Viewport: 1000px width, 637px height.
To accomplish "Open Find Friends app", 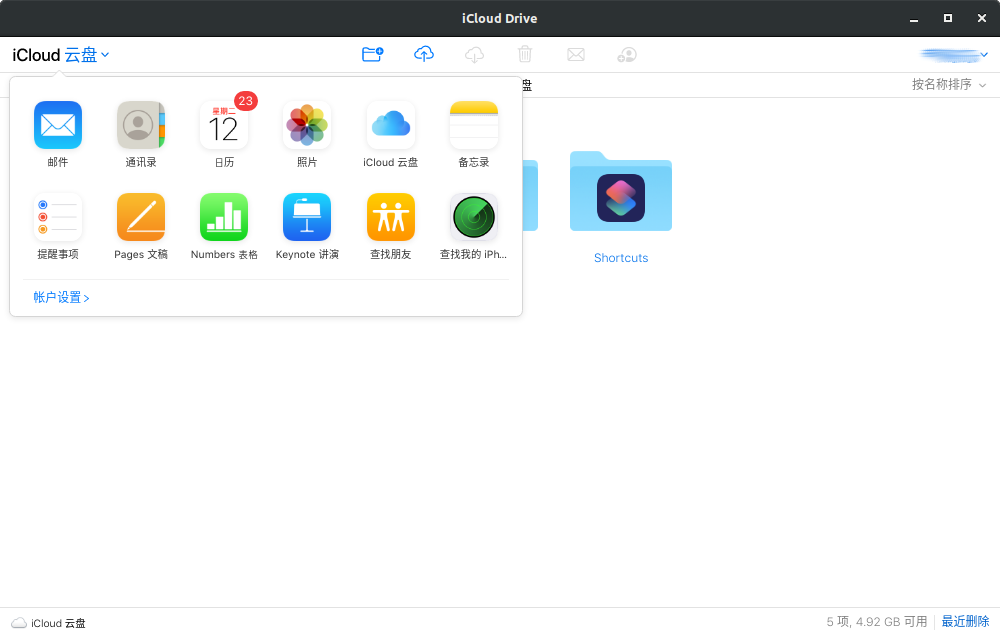I will (x=391, y=217).
